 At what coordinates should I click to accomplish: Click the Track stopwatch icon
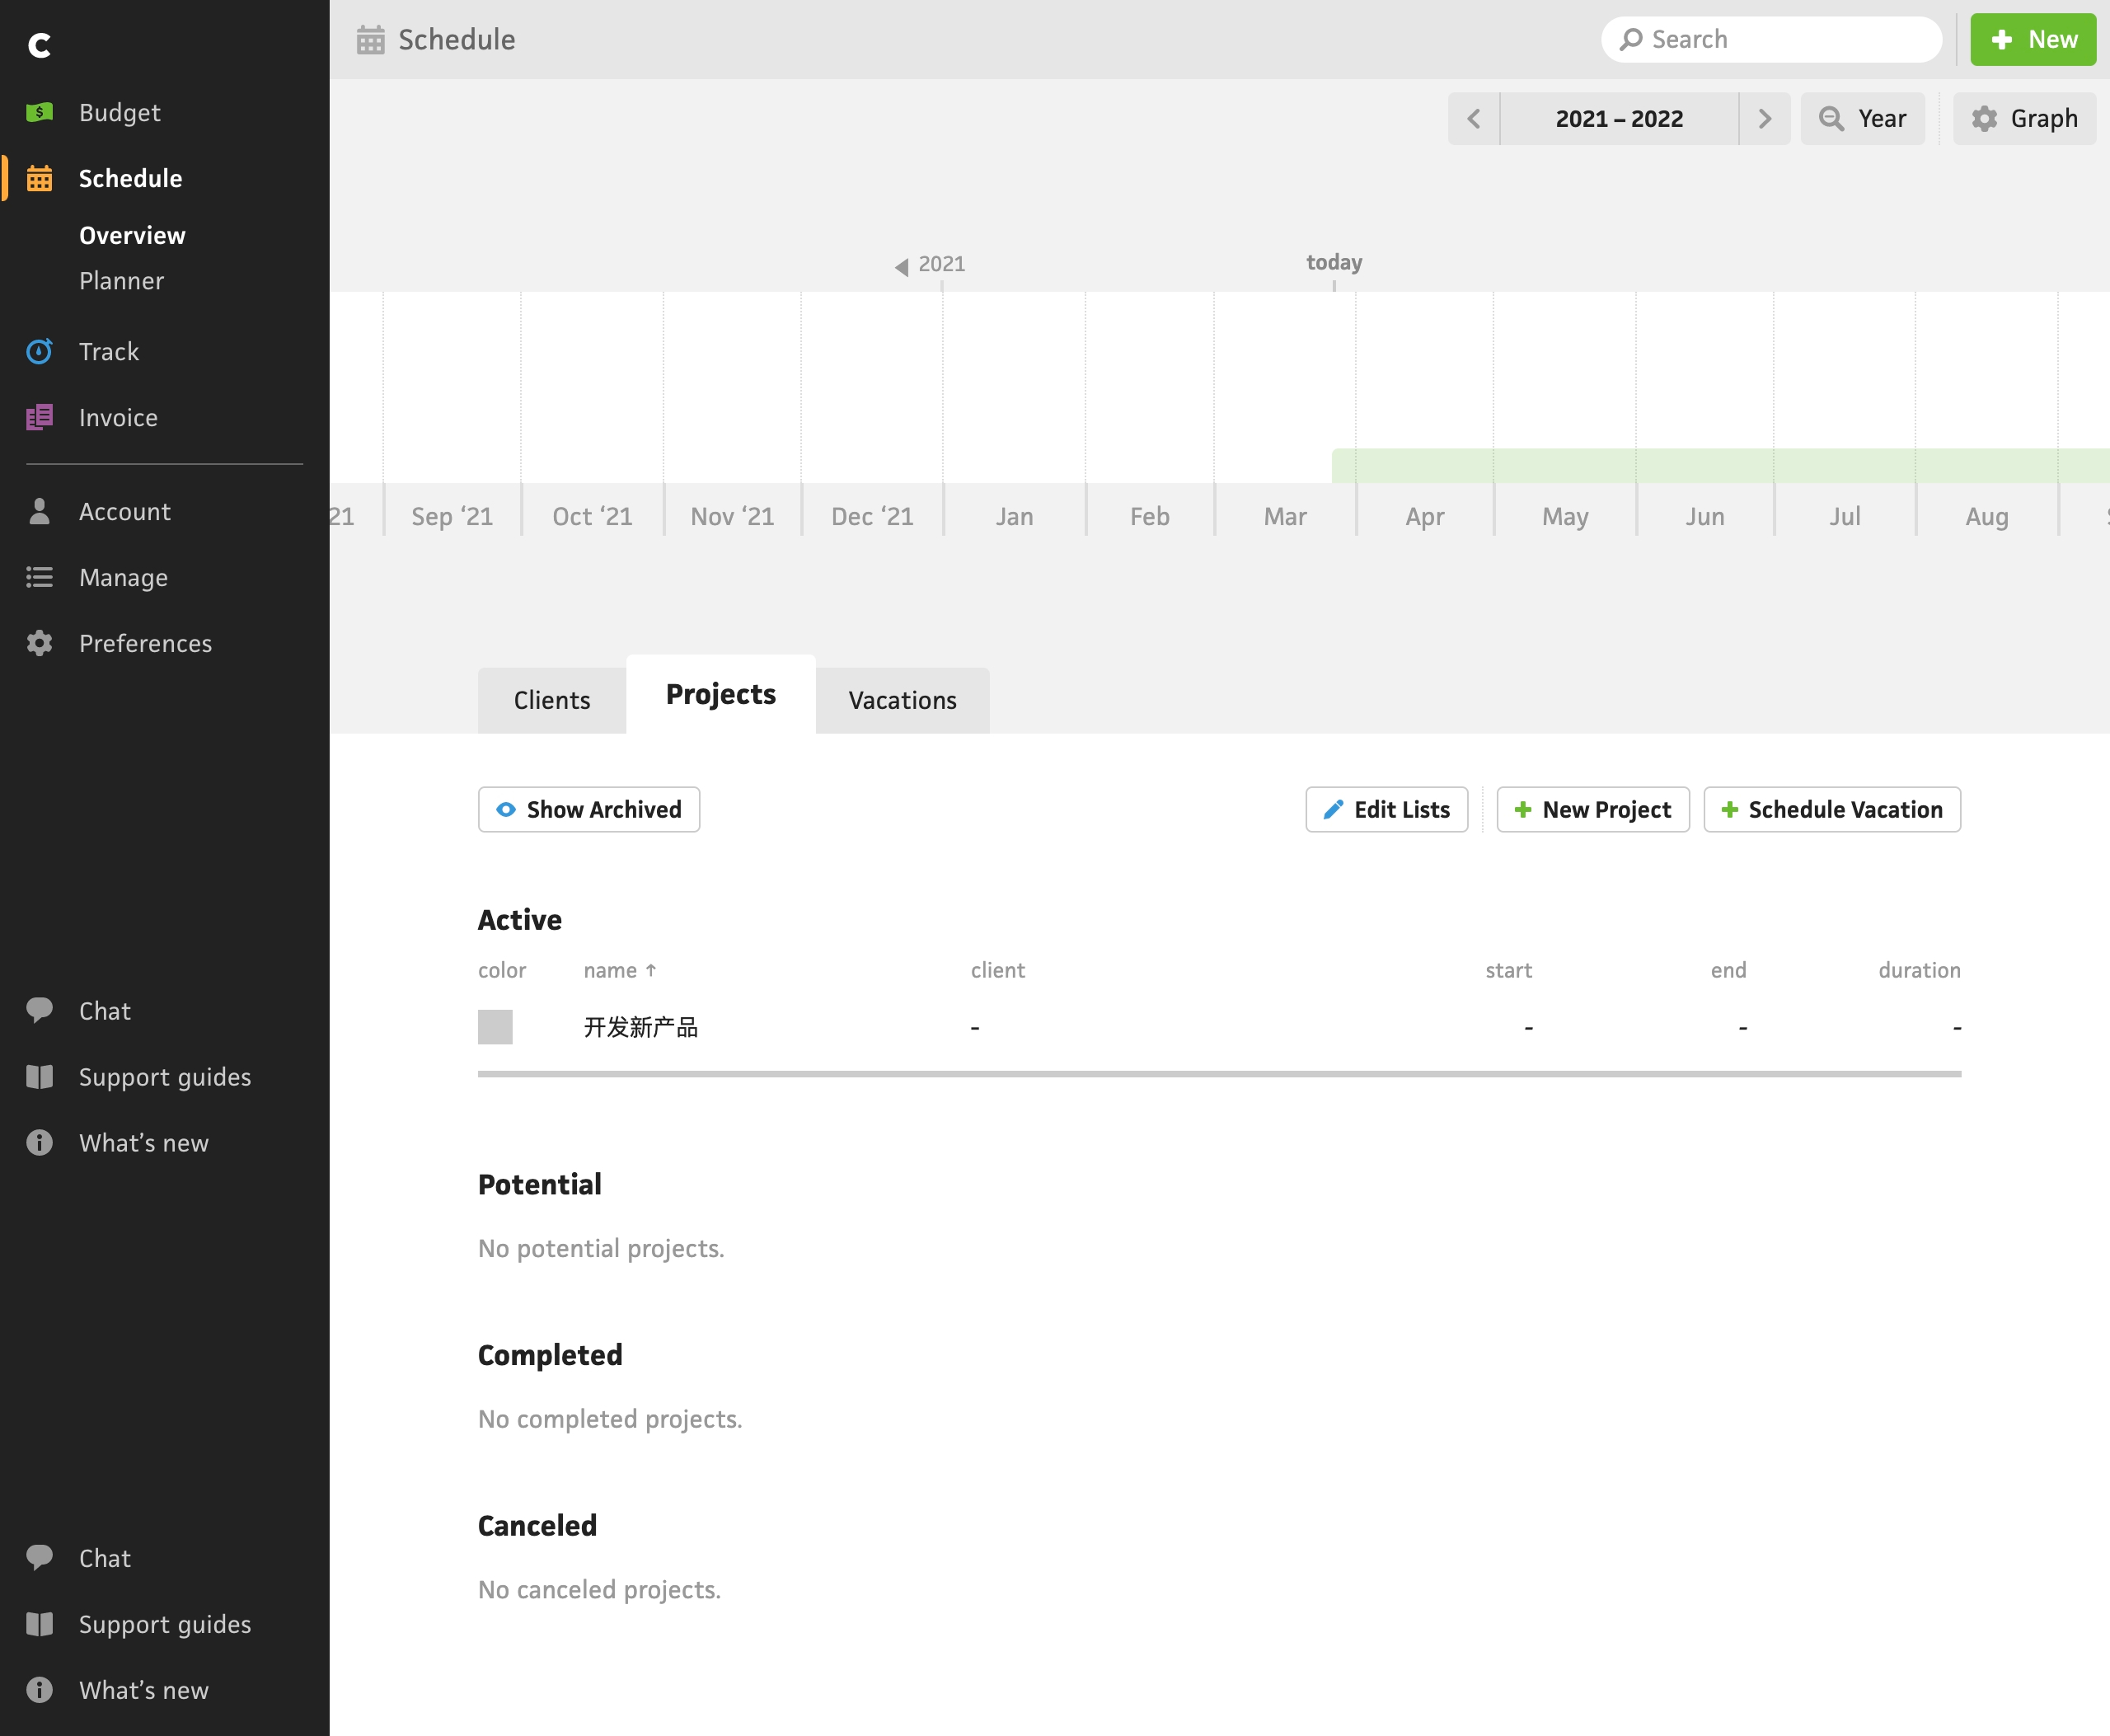point(39,351)
